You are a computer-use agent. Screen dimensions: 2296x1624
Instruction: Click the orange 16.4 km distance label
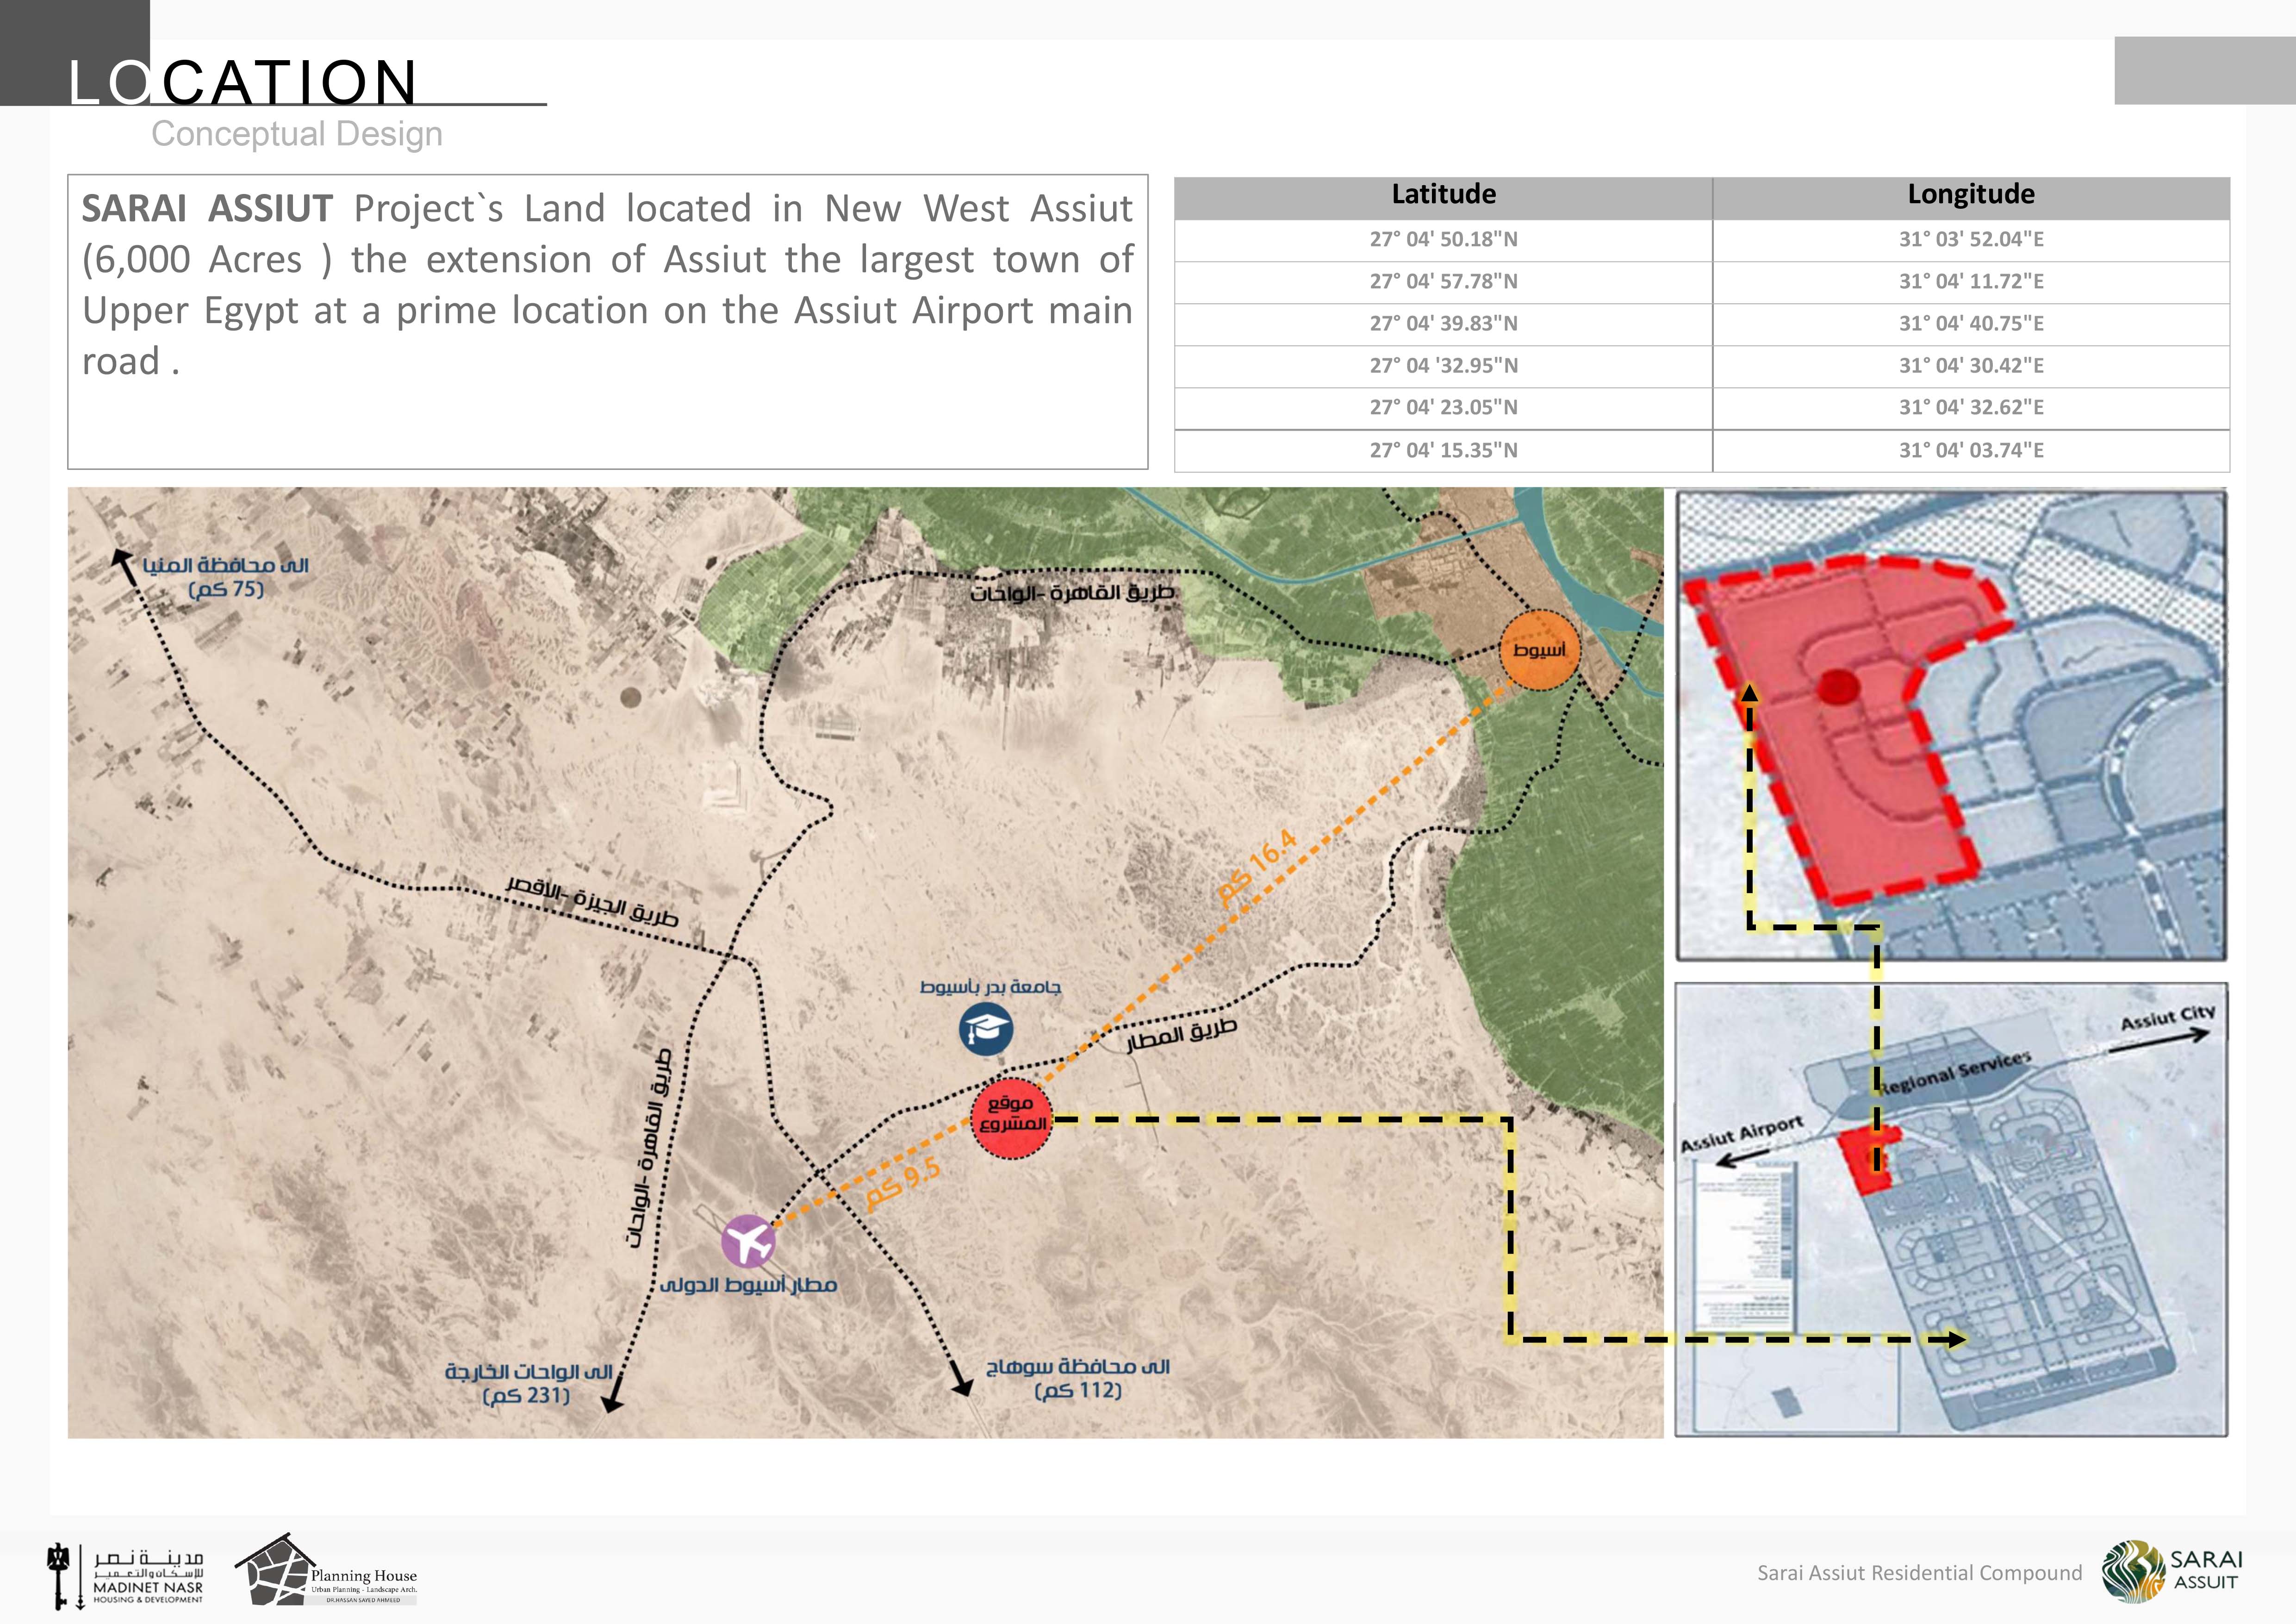(x=1258, y=867)
